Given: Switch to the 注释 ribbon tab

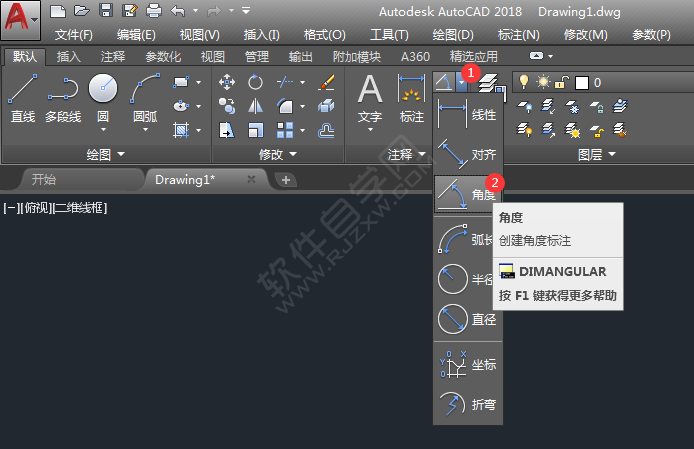Looking at the screenshot, I should coord(113,57).
